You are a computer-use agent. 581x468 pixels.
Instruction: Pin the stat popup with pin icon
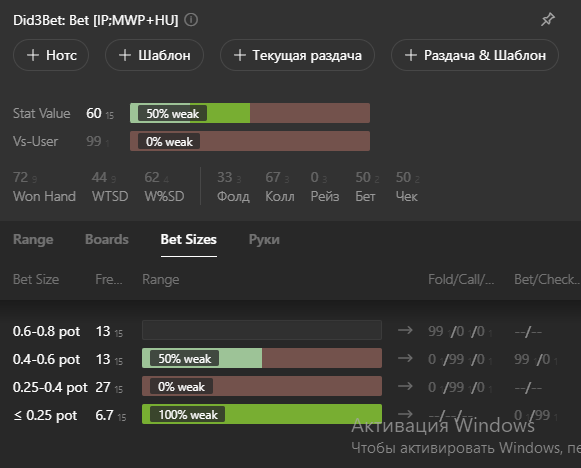click(x=547, y=20)
